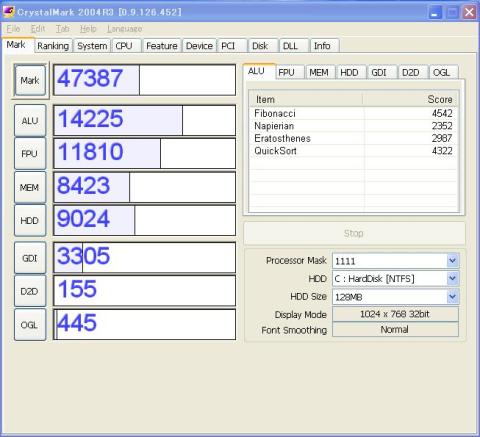
Task: Show the MEM results tab
Action: tap(320, 72)
